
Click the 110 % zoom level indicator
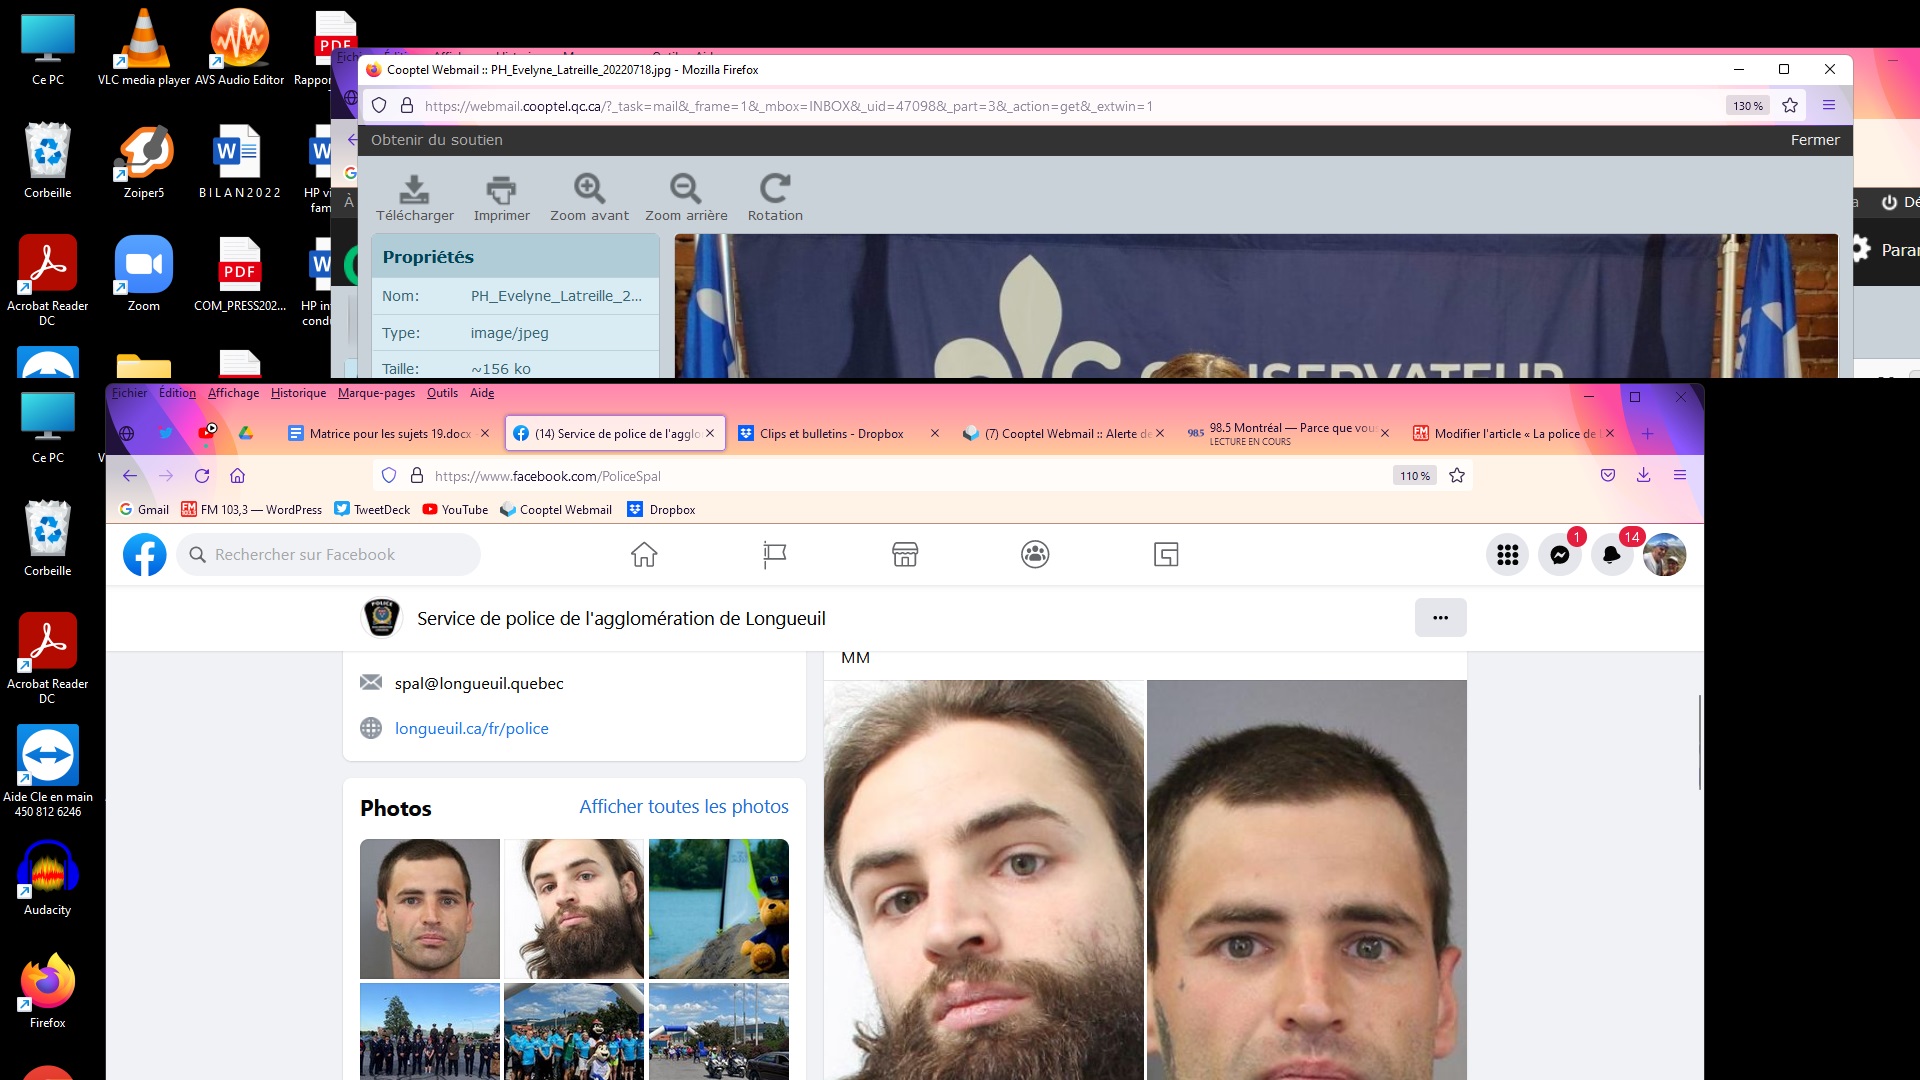pyautogui.click(x=1414, y=476)
